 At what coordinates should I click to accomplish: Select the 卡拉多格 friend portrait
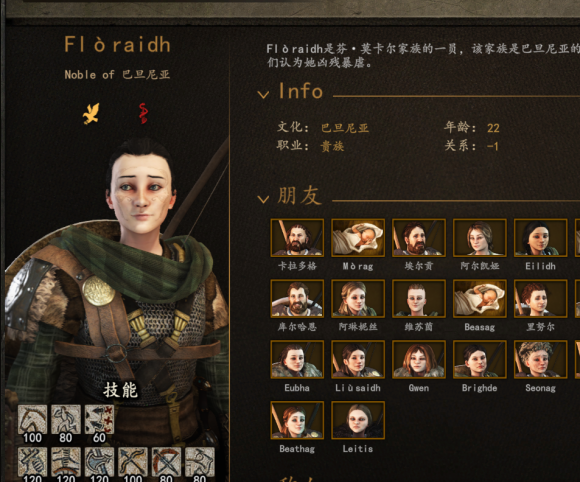pos(297,237)
